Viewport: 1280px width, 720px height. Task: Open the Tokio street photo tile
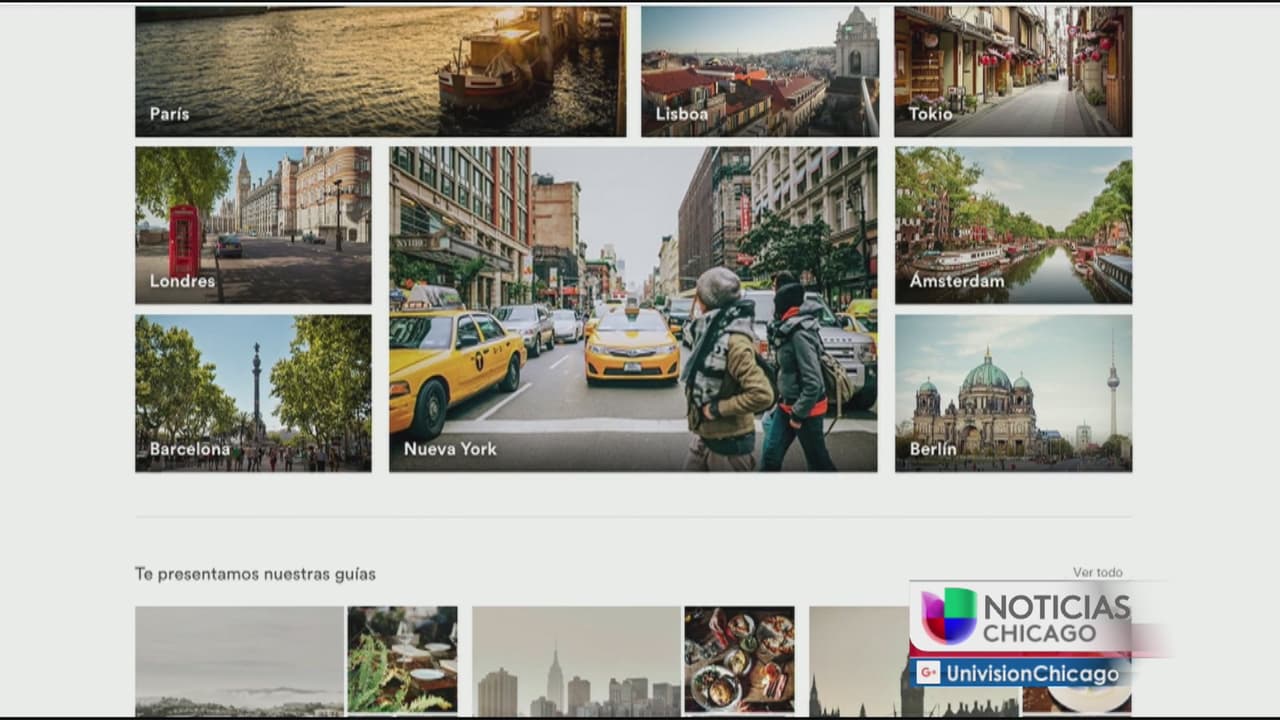coord(1013,71)
